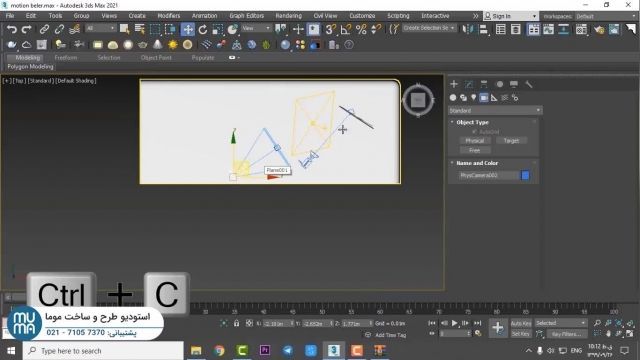Switch to the Object Paint ribbon tab
Viewport: 640px width, 360px height.
[156, 58]
